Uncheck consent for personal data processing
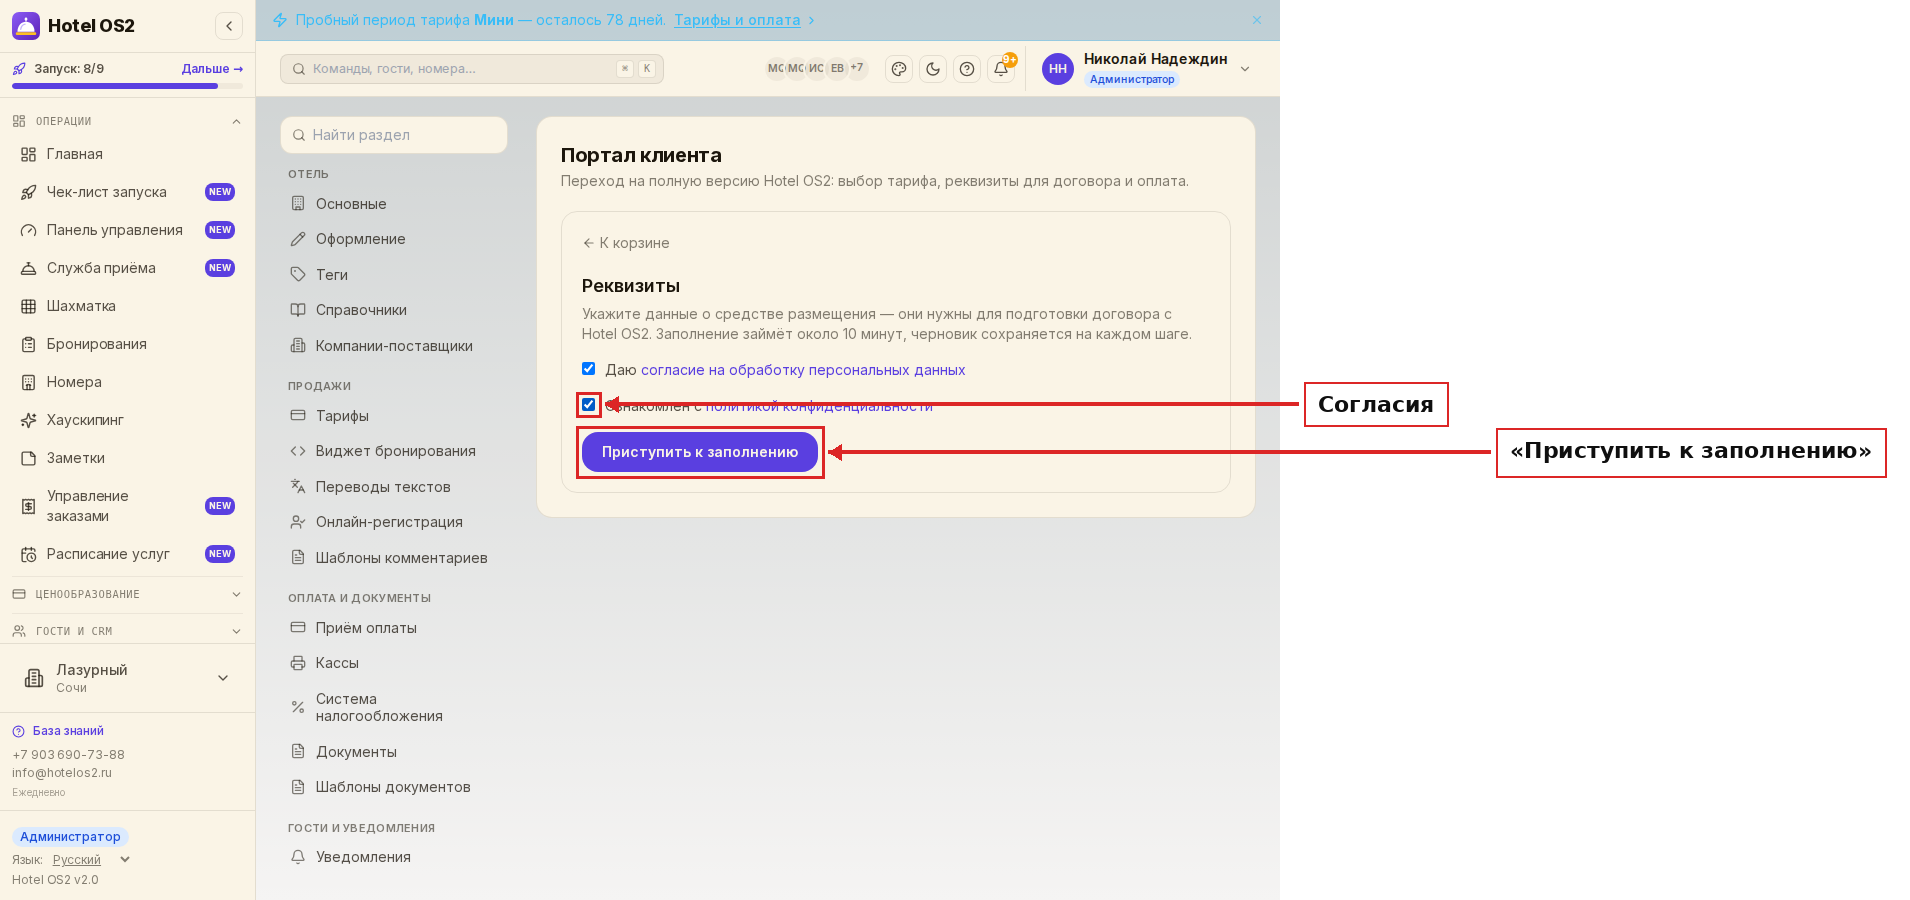This screenshot has width=1910, height=900. 588,369
